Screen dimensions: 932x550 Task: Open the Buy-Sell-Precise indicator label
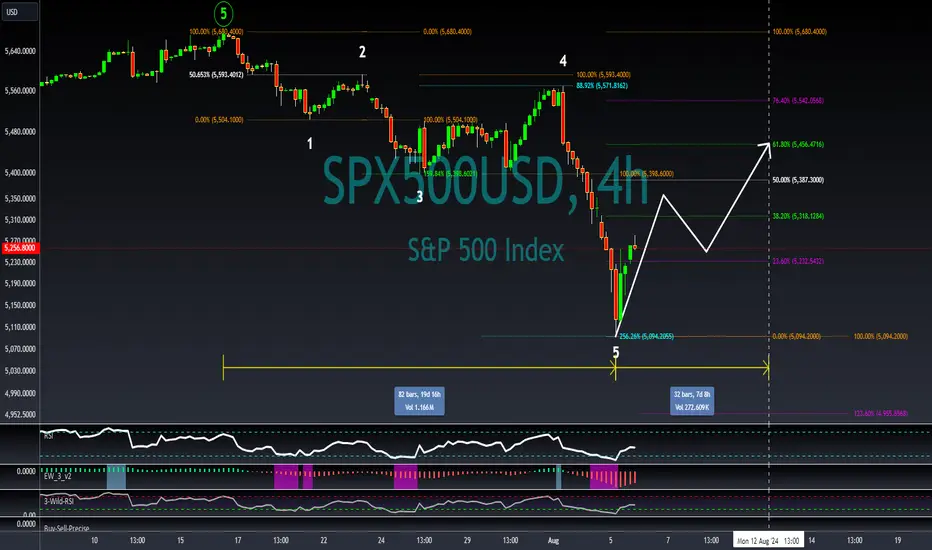67,528
